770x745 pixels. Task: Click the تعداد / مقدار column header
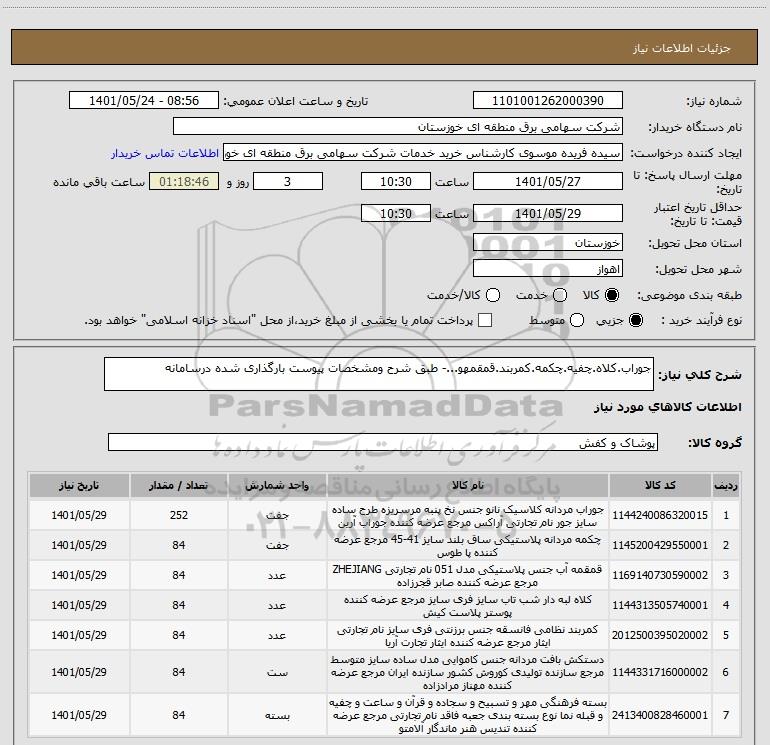207,485
